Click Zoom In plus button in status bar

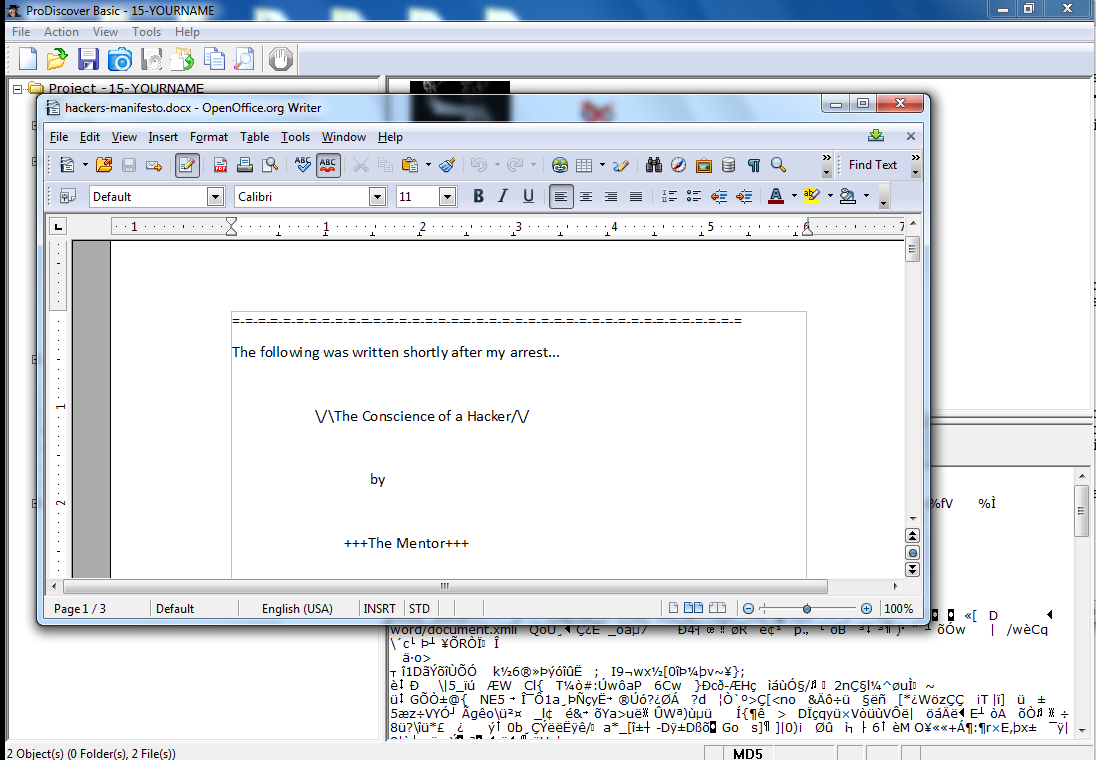click(x=866, y=608)
